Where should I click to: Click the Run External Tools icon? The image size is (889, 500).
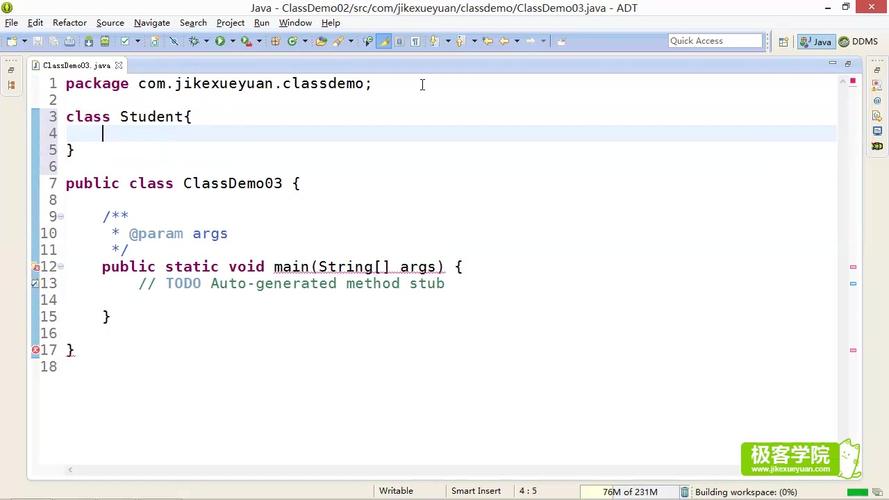coord(246,41)
